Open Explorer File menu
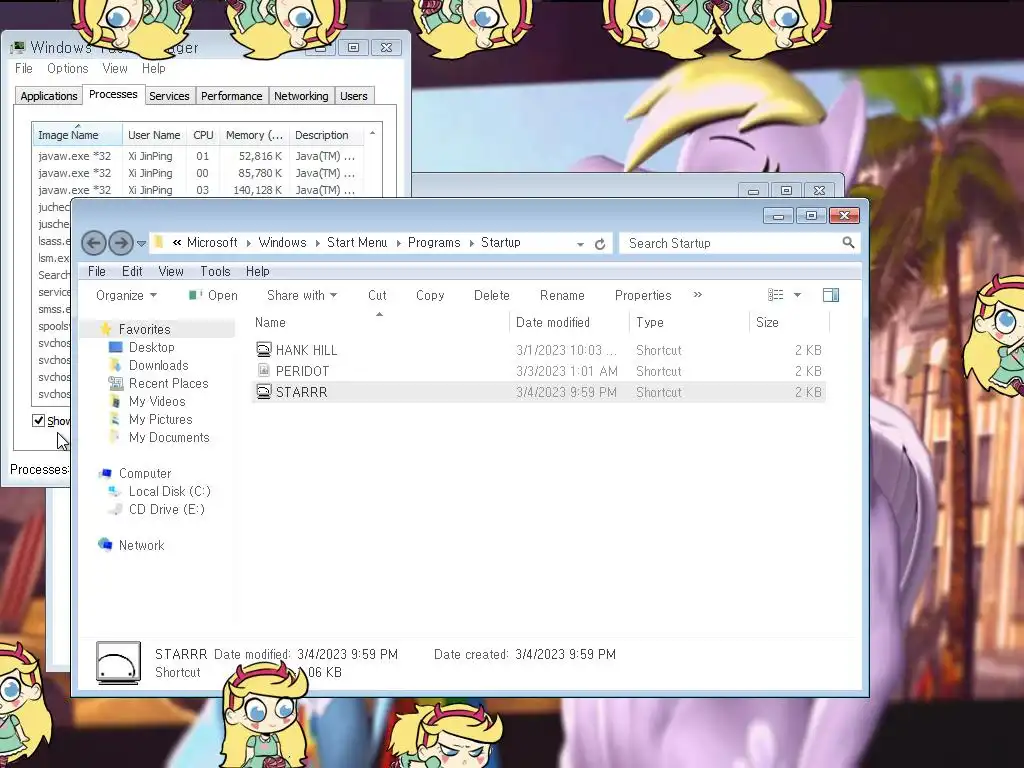 pyautogui.click(x=97, y=271)
